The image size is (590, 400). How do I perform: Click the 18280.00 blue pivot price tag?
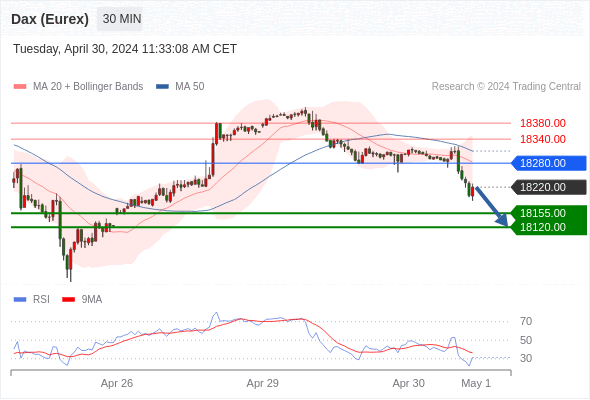click(x=549, y=163)
